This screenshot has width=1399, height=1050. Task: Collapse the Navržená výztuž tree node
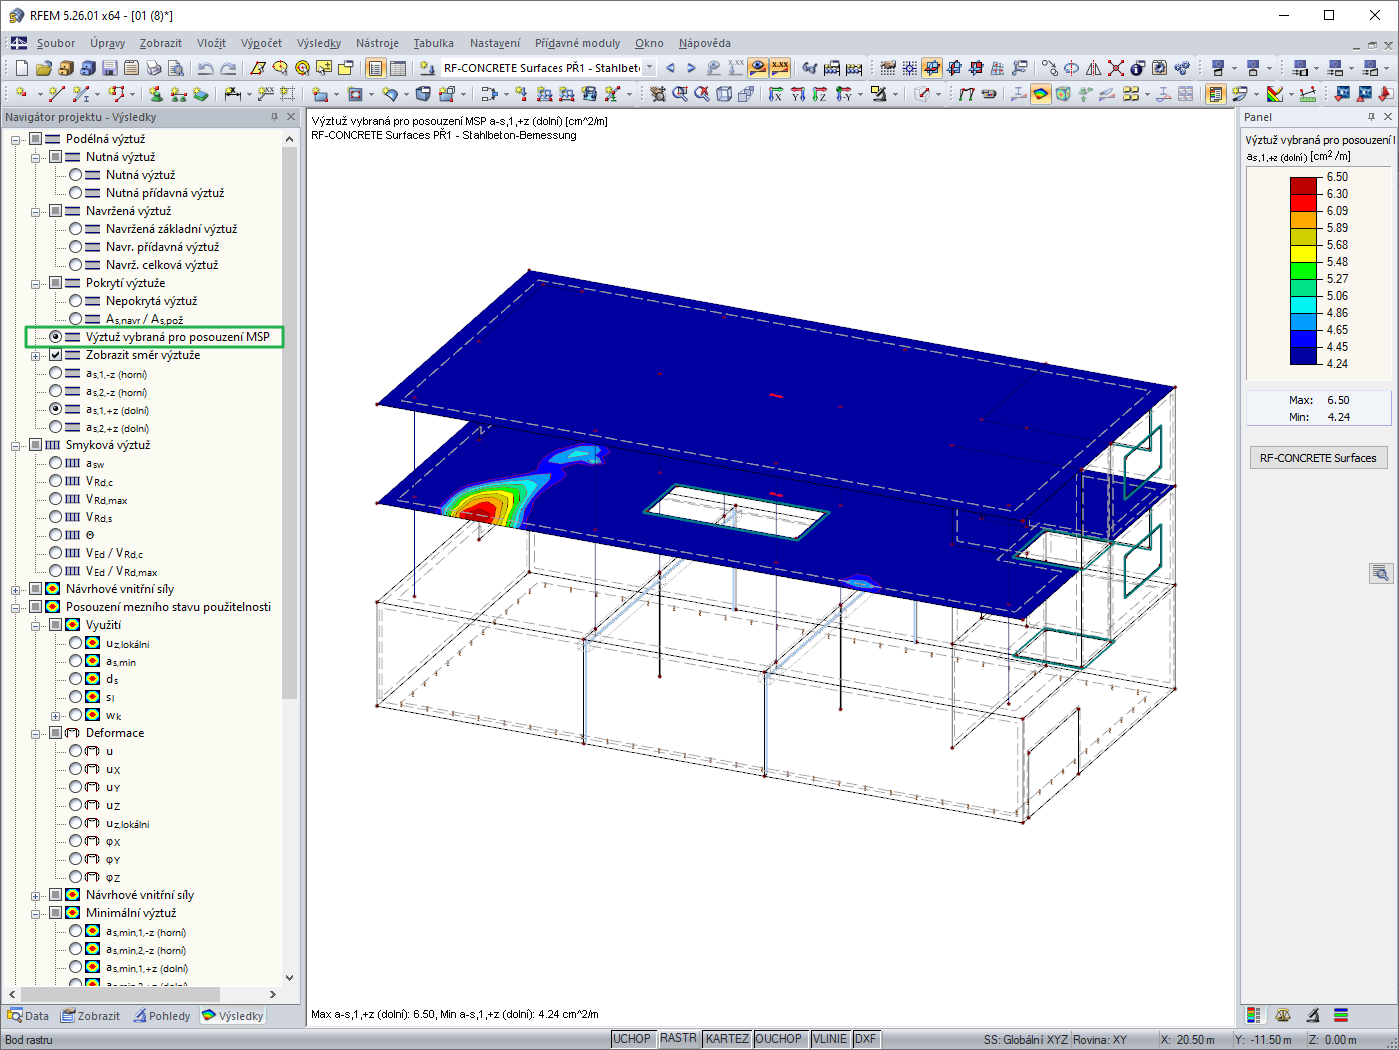[x=36, y=211]
